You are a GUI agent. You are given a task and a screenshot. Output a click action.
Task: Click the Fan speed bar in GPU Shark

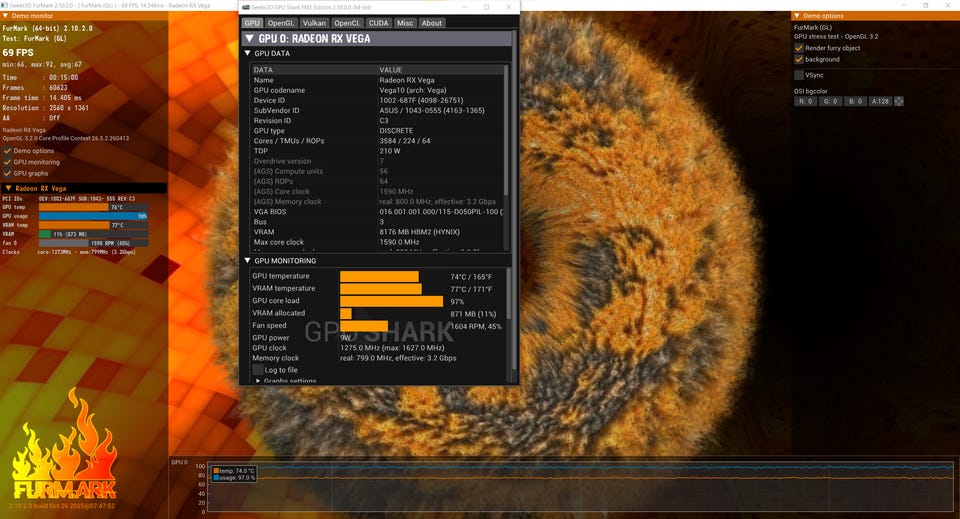(364, 326)
